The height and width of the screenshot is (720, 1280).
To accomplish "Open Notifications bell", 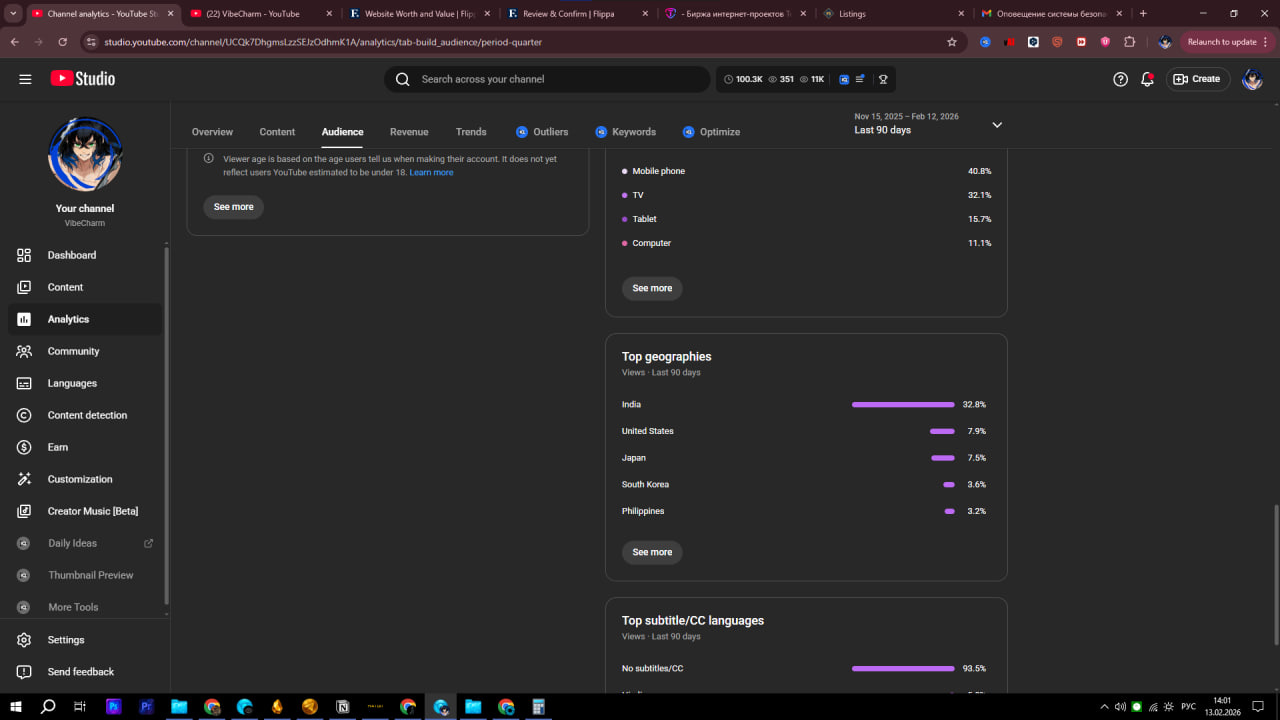I will click(x=1147, y=79).
